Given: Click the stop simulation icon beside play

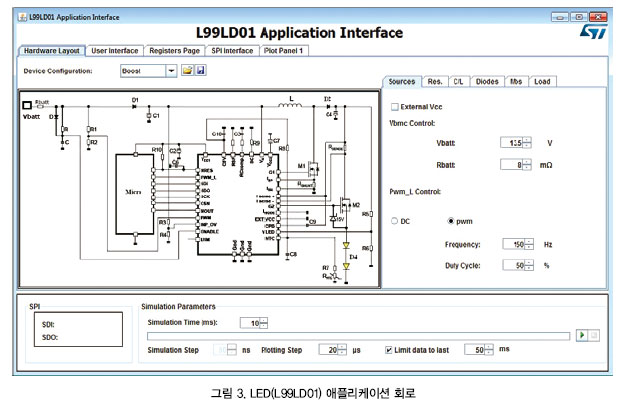Looking at the screenshot, I should pyautogui.click(x=594, y=335).
